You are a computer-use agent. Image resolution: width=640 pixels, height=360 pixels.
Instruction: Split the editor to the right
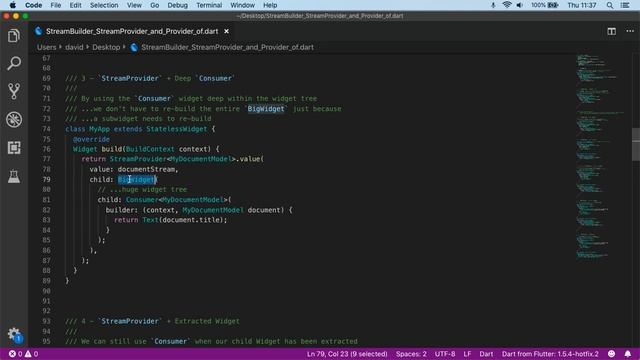[611, 31]
